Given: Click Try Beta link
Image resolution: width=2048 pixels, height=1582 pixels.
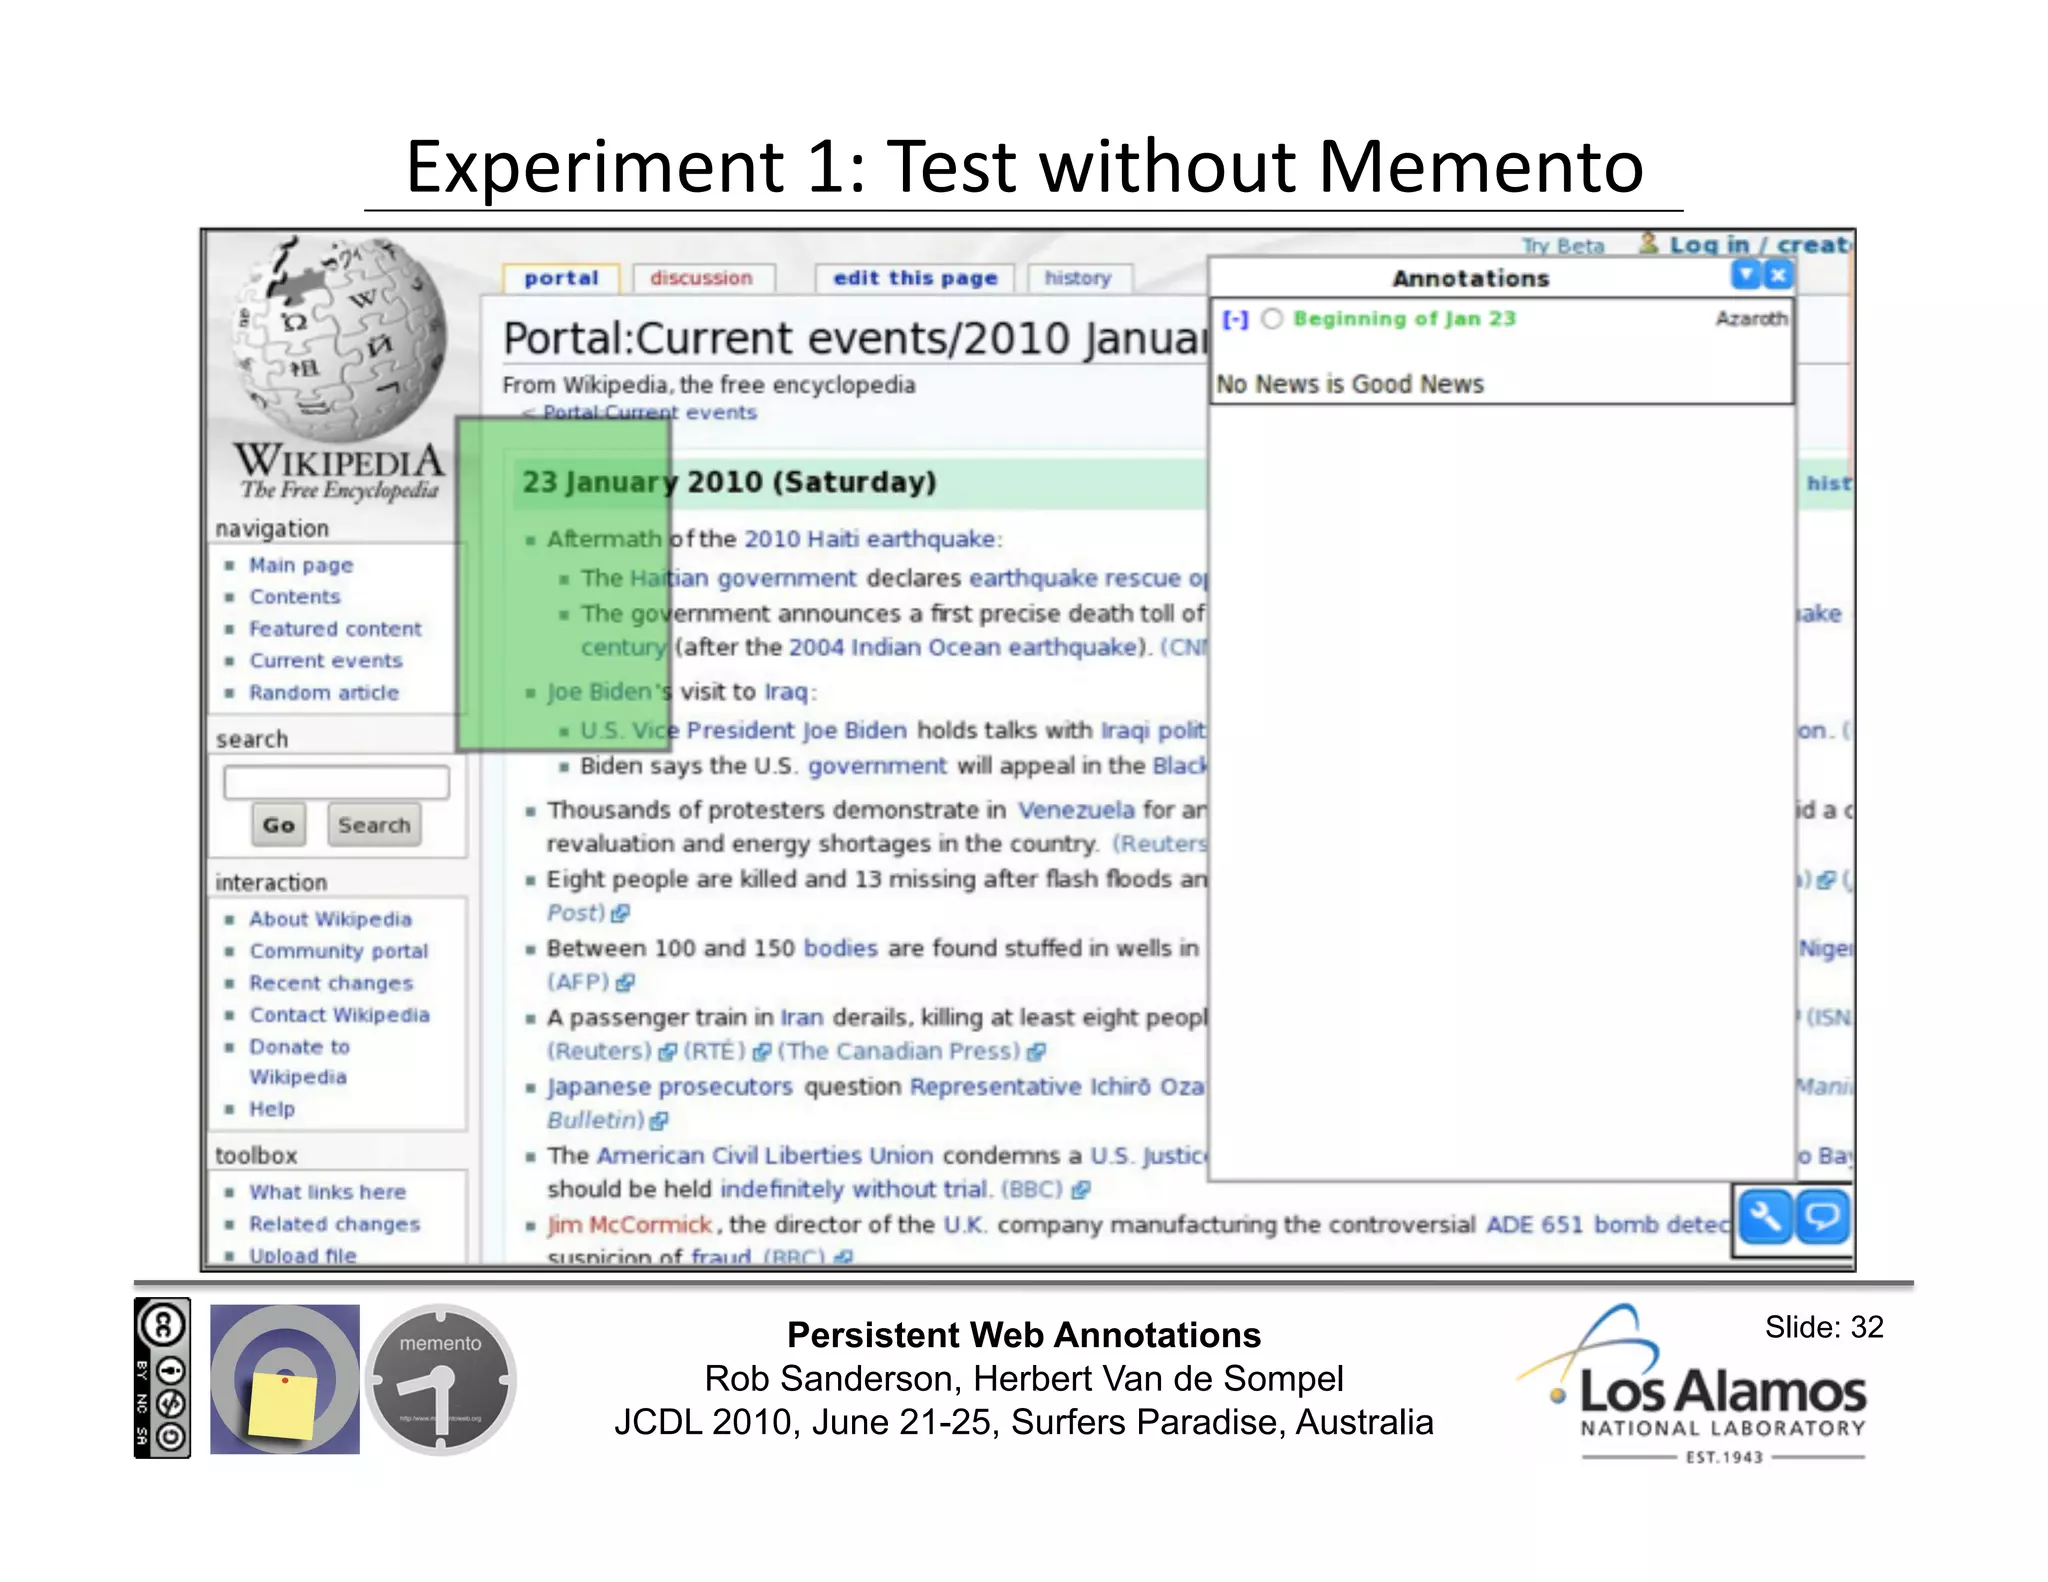Looking at the screenshot, I should click(x=1563, y=246).
